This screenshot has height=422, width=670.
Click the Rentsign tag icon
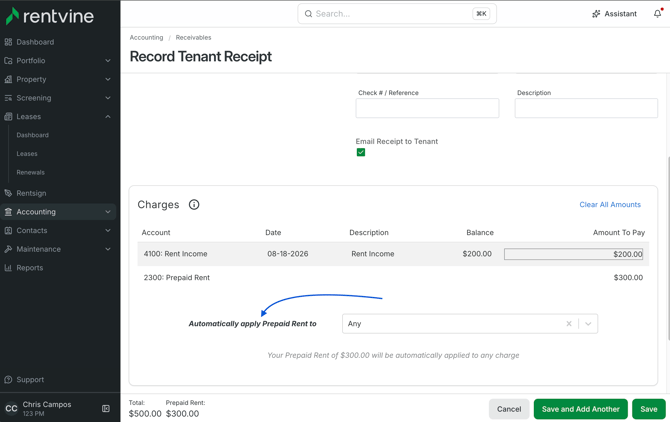[8, 193]
